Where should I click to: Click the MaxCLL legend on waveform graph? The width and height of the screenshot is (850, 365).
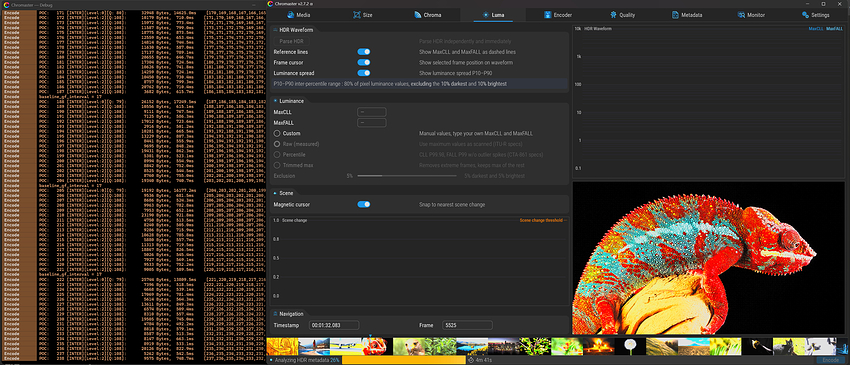click(816, 29)
